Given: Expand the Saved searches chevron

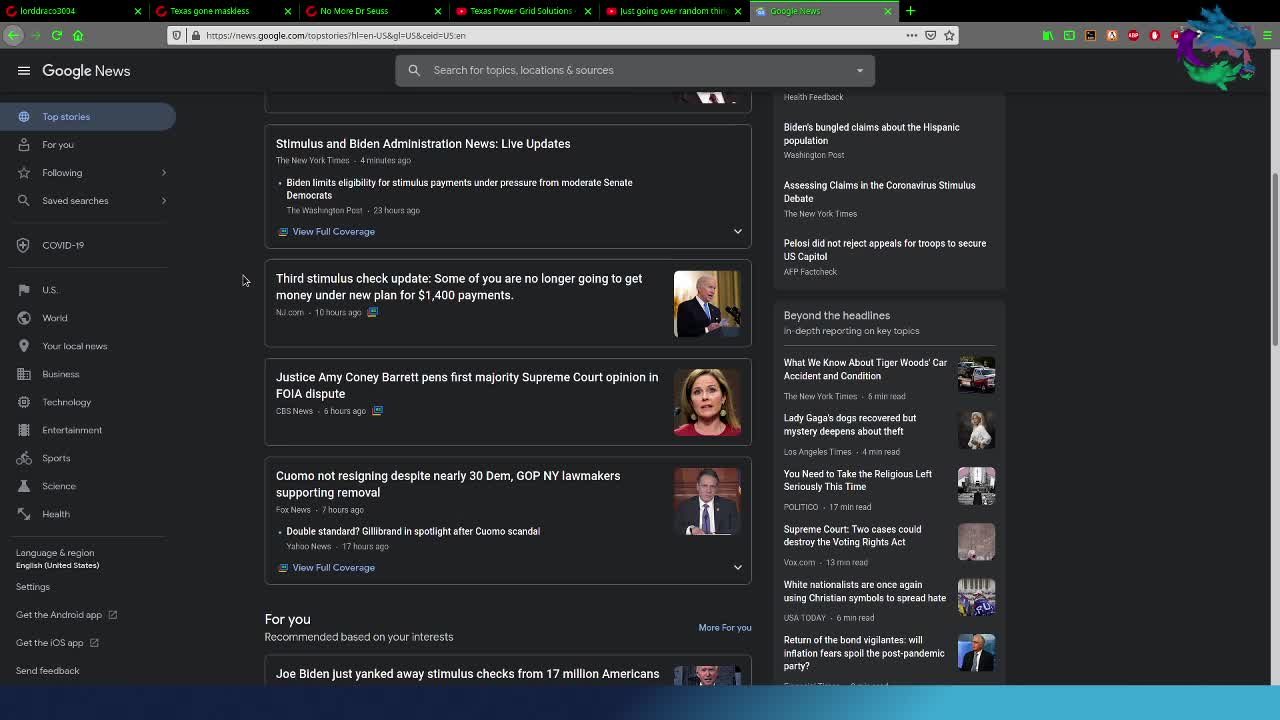Looking at the screenshot, I should pos(164,201).
